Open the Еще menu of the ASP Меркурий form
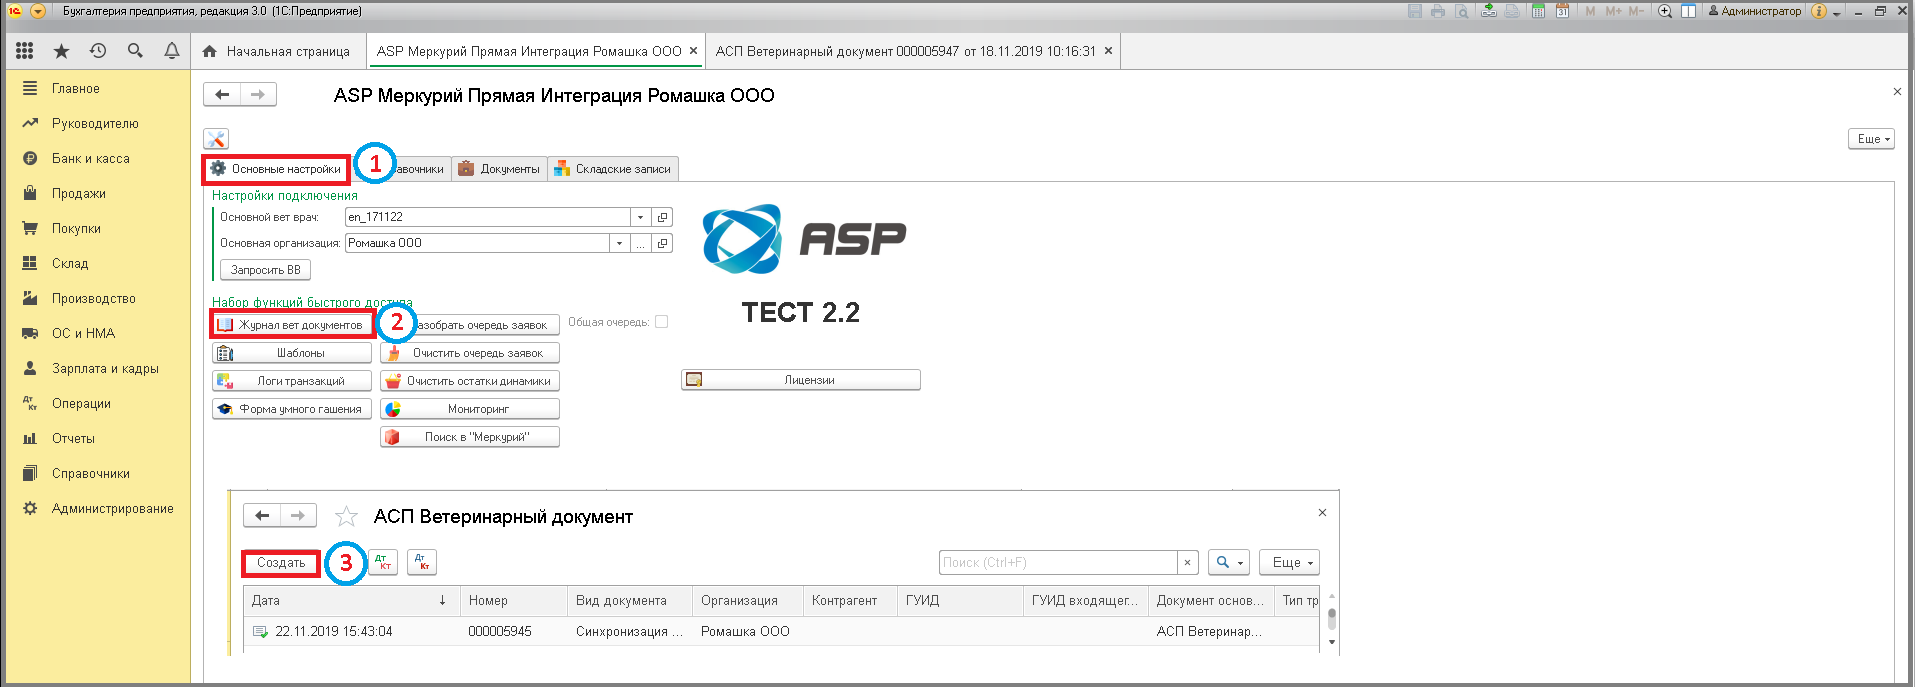 pos(1871,139)
